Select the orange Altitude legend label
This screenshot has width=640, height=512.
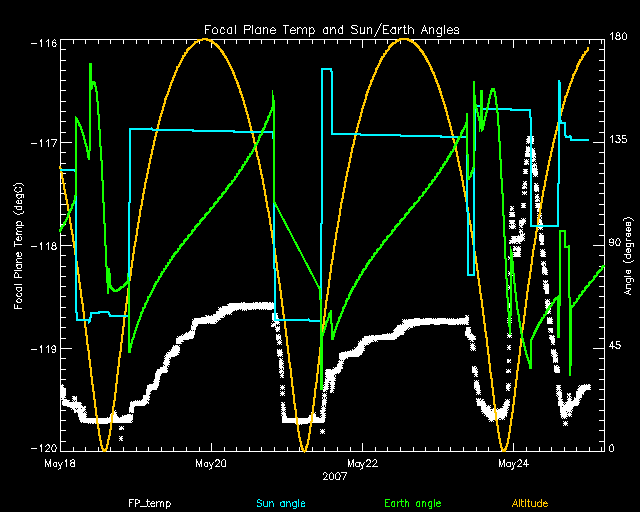pos(531,503)
